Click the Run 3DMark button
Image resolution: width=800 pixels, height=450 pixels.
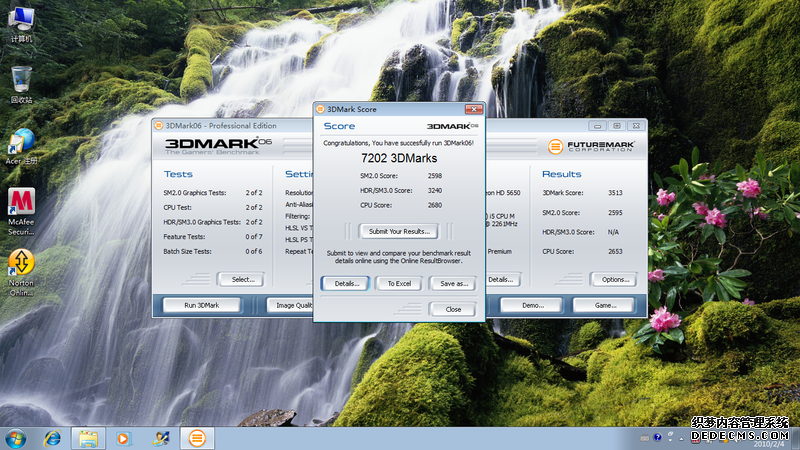[202, 305]
